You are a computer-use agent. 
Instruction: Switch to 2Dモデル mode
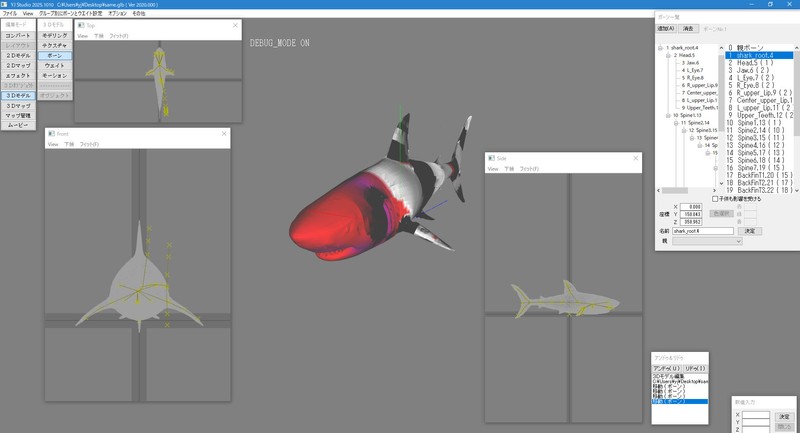(x=18, y=56)
